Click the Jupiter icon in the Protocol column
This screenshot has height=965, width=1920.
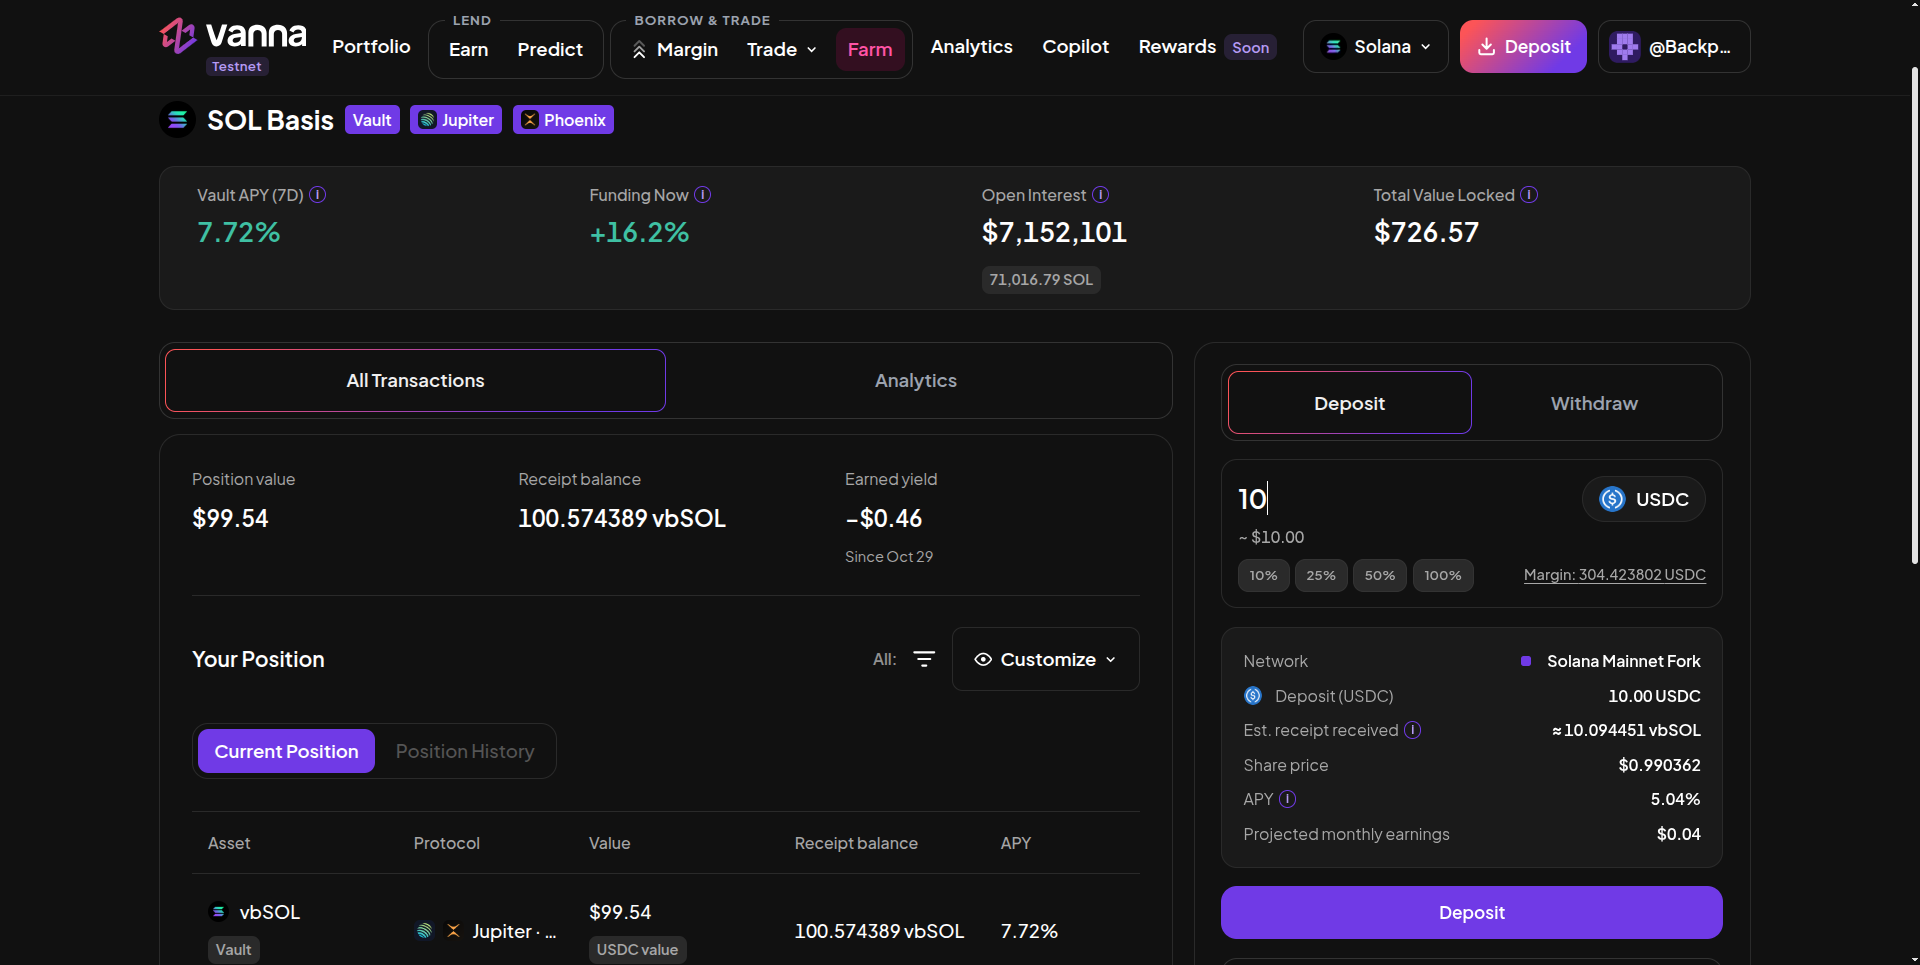pos(424,931)
